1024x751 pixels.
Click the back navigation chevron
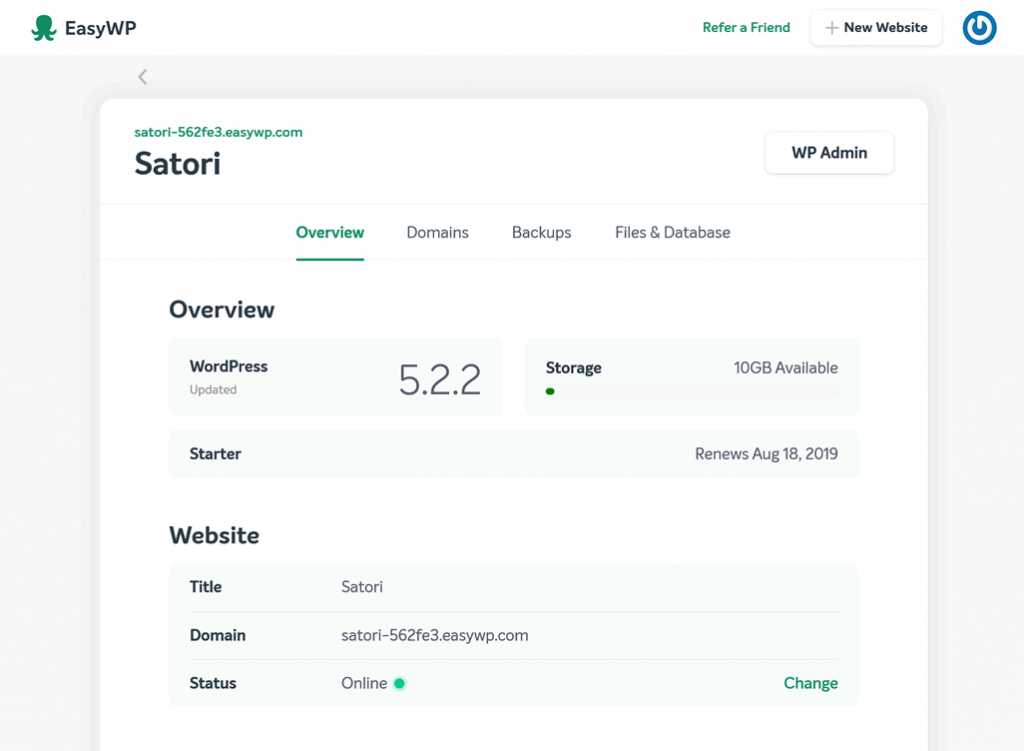(142, 76)
